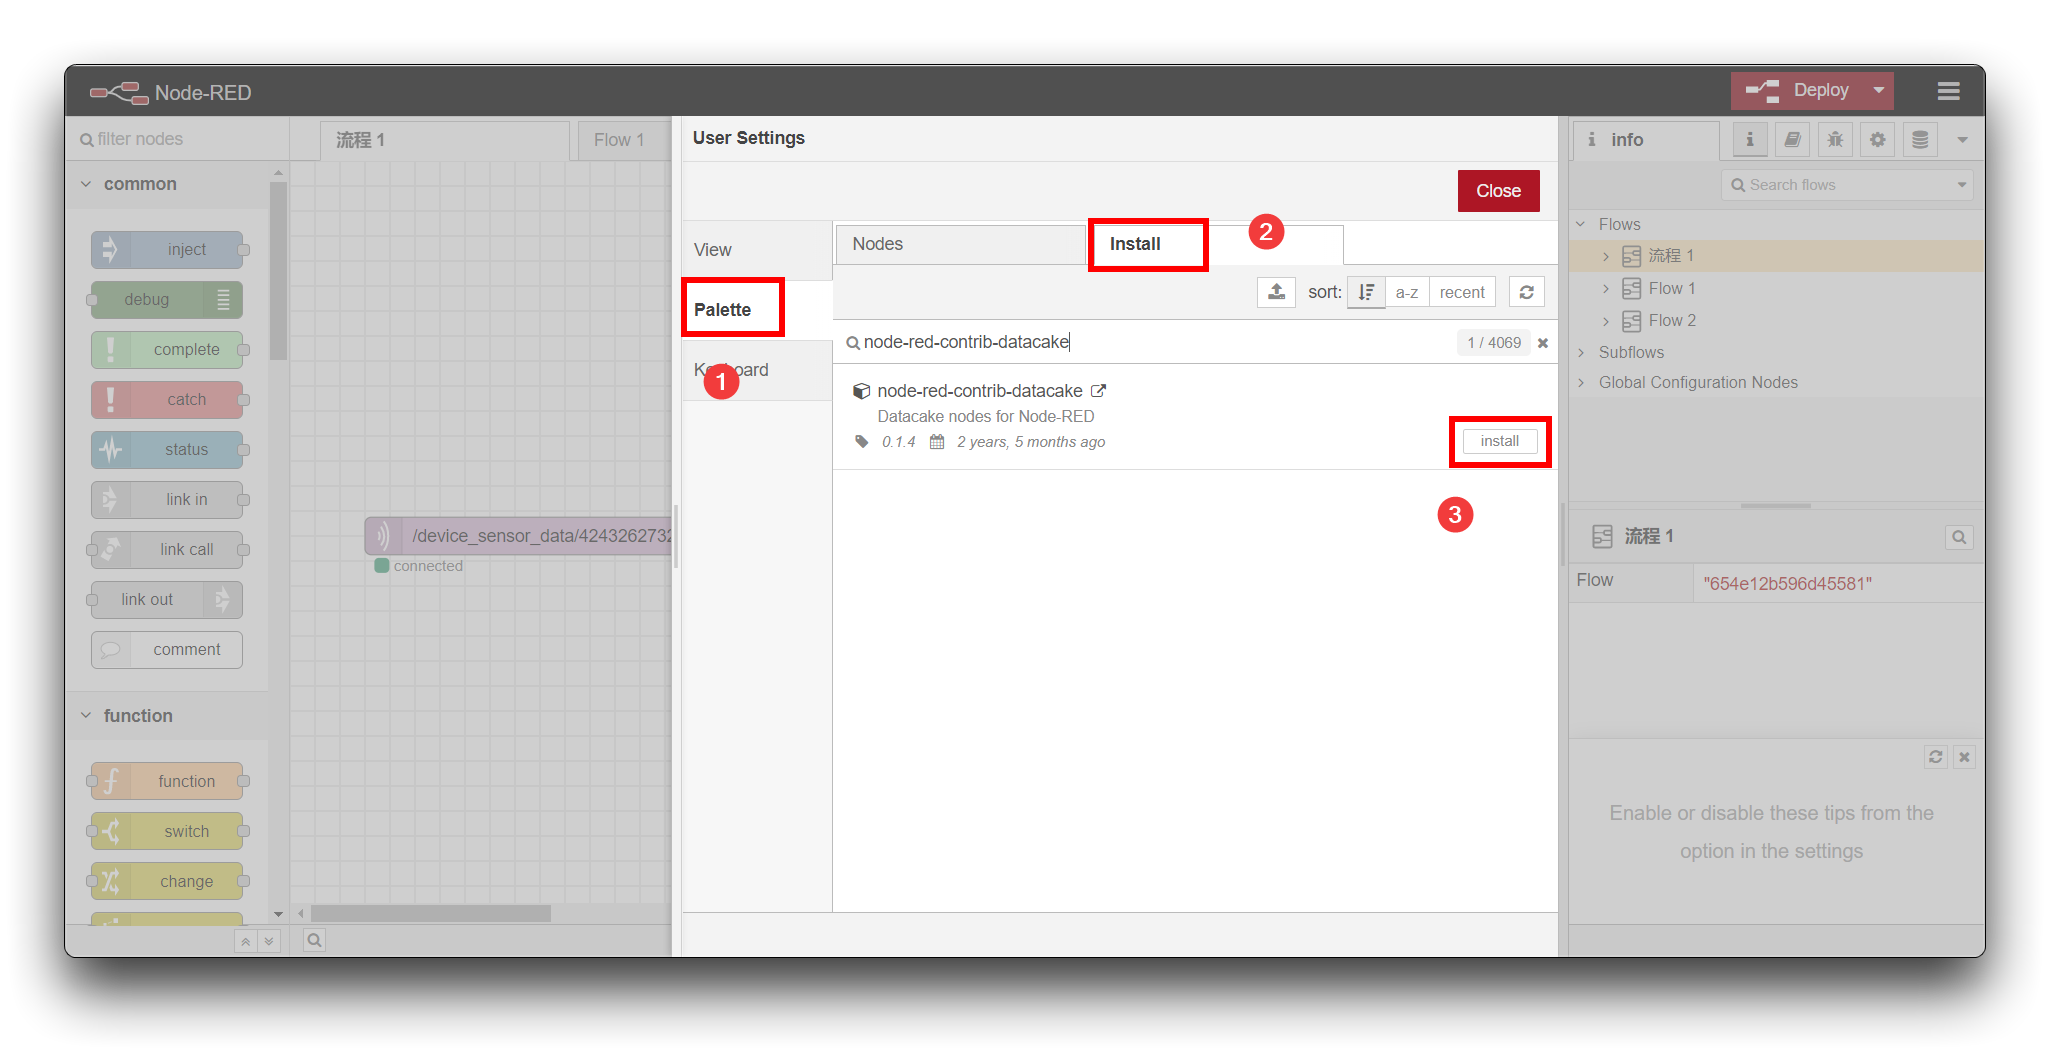Find 流程 1 in workspace magnifier

tap(1959, 537)
